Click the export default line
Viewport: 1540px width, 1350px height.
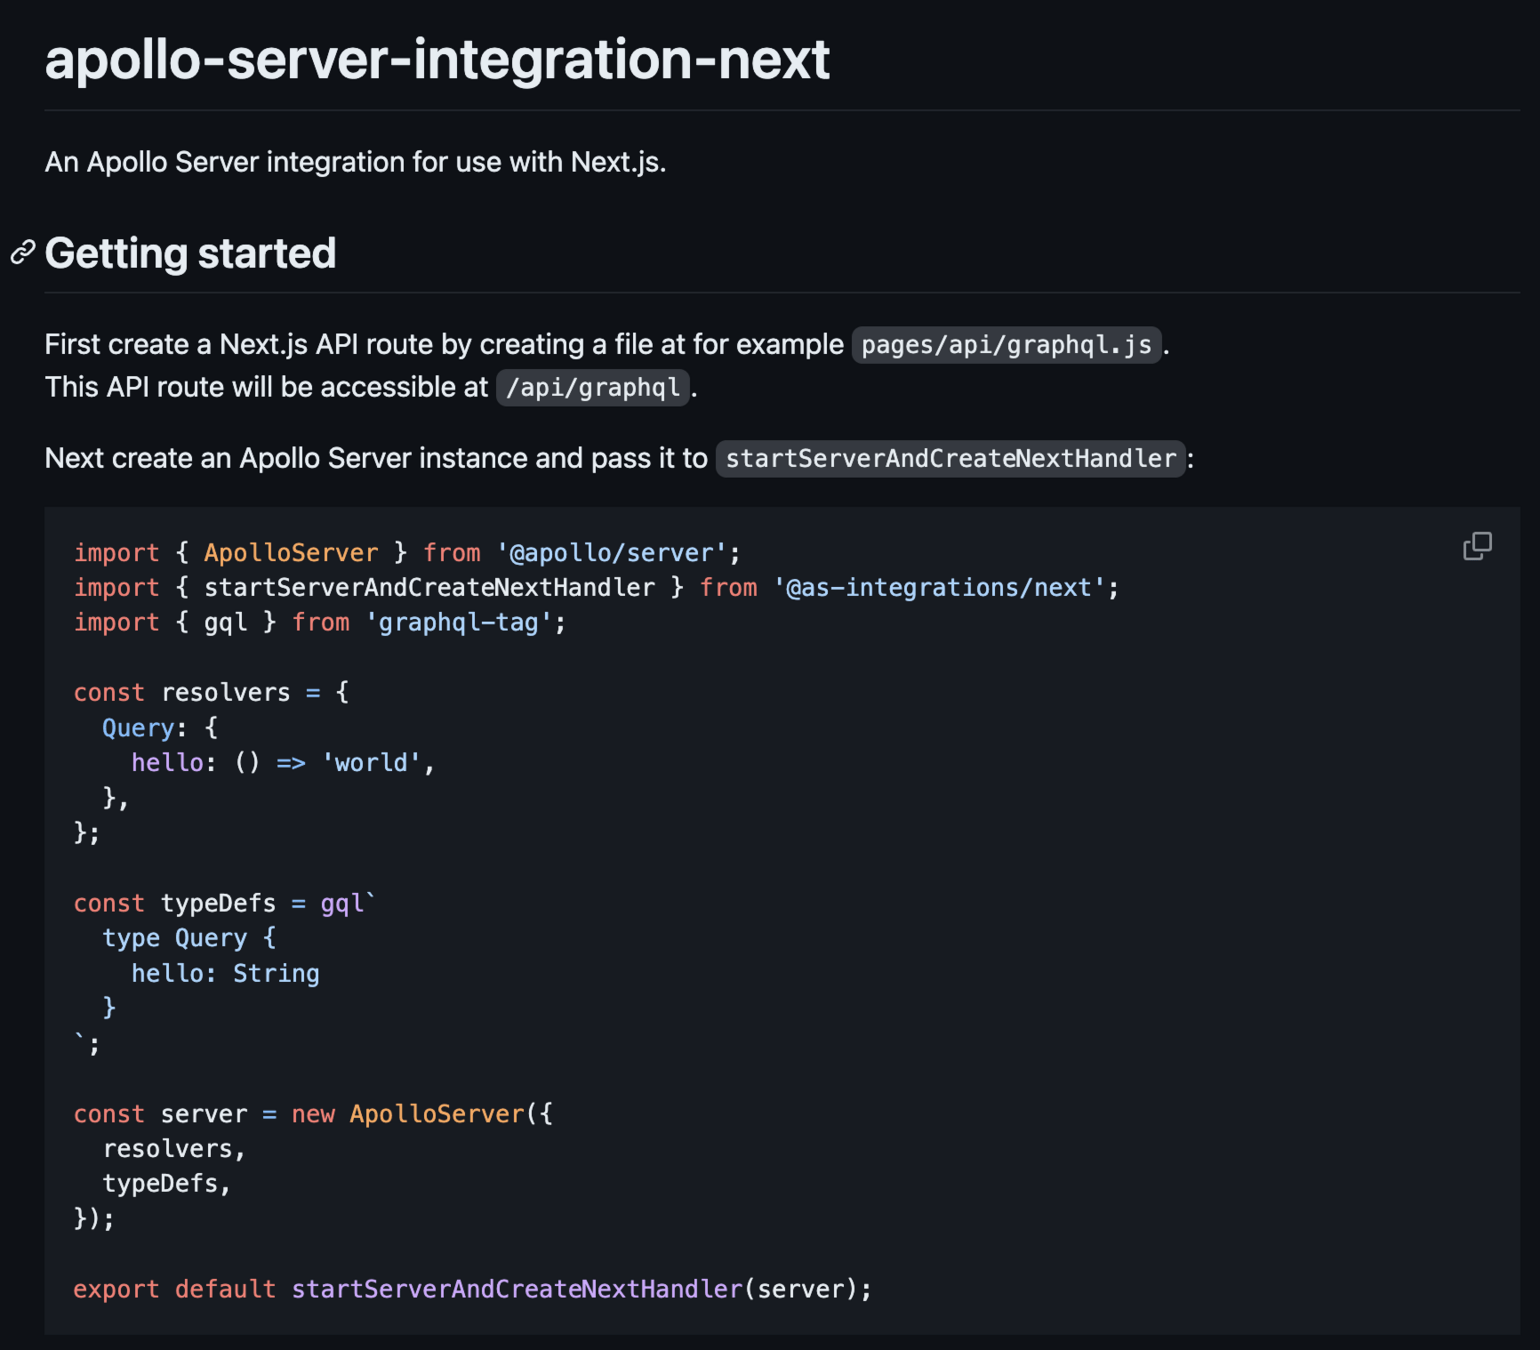point(472,1290)
